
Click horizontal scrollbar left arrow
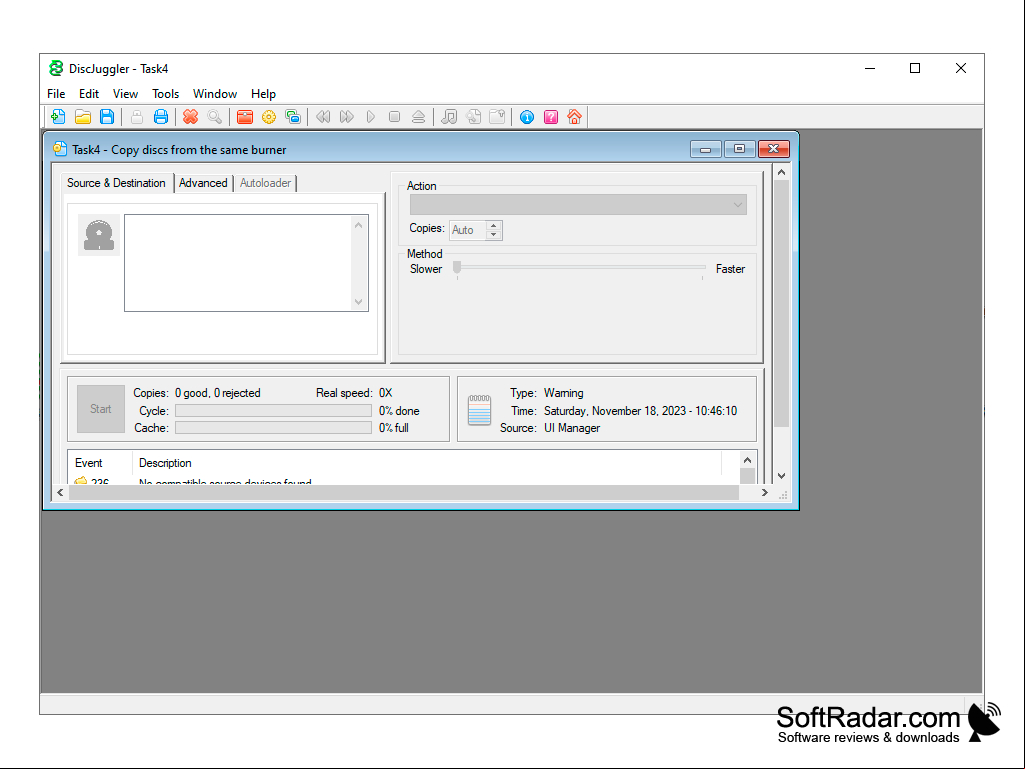click(60, 492)
